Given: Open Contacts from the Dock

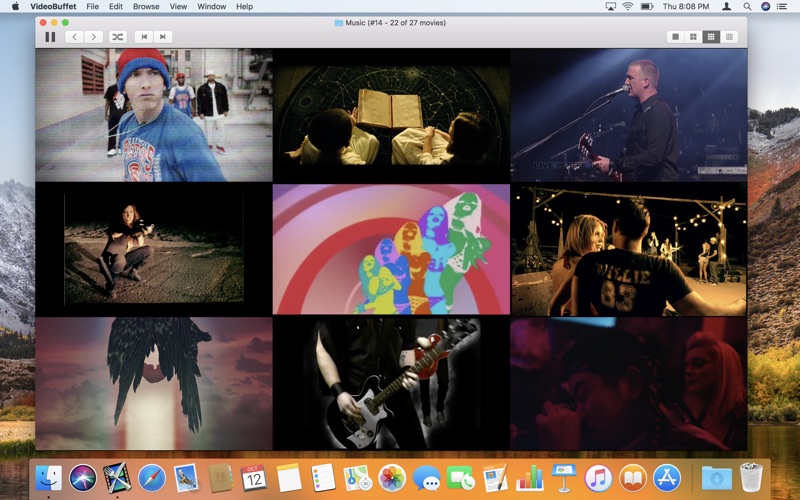Looking at the screenshot, I should click(x=221, y=478).
